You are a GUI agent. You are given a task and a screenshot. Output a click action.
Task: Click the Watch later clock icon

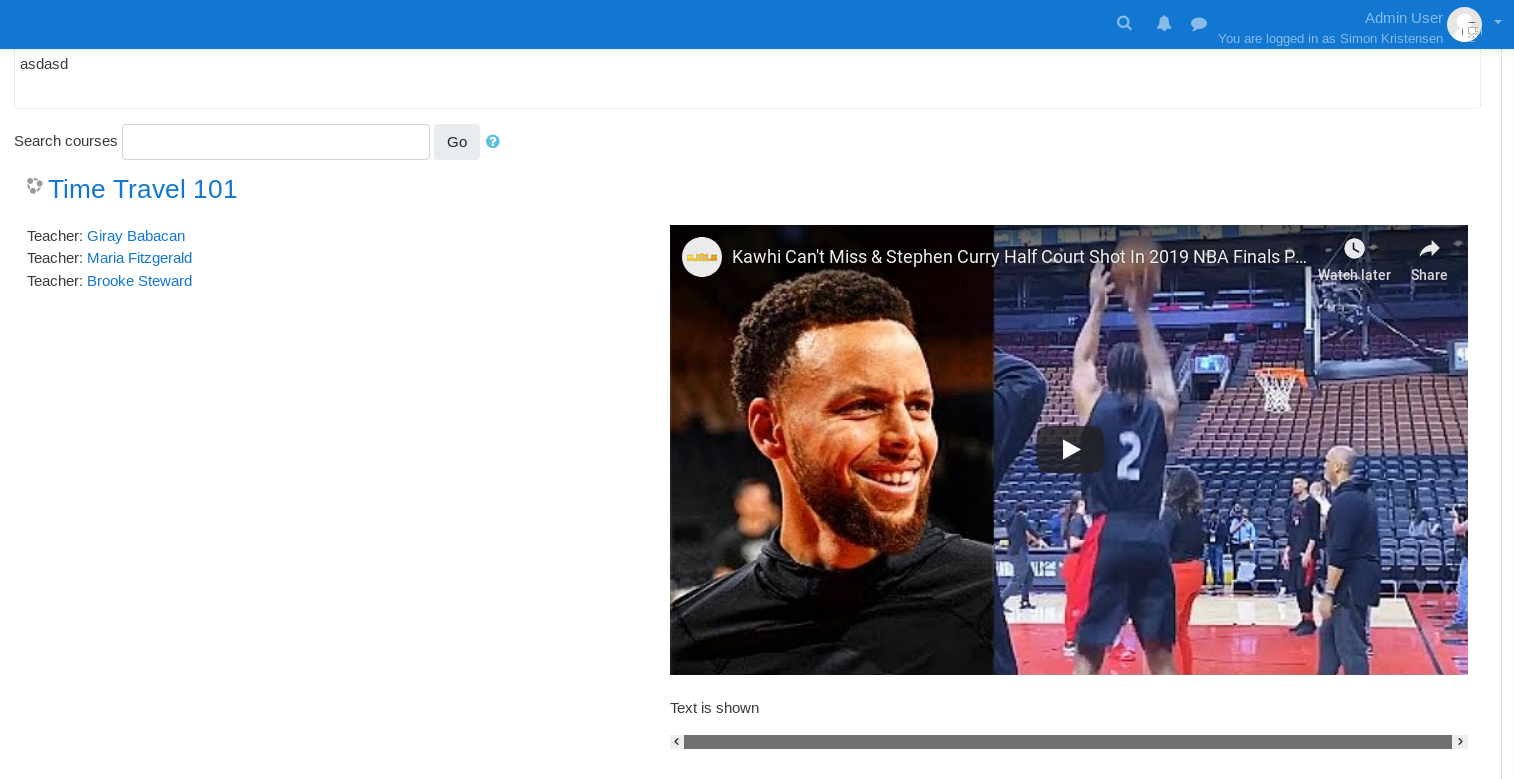coord(1354,249)
